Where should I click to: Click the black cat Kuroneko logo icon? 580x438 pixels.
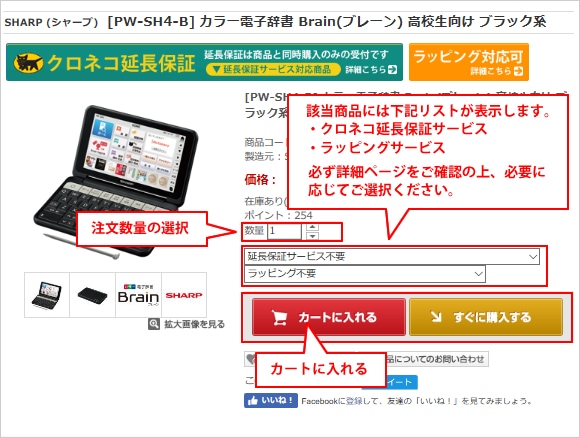coord(28,63)
